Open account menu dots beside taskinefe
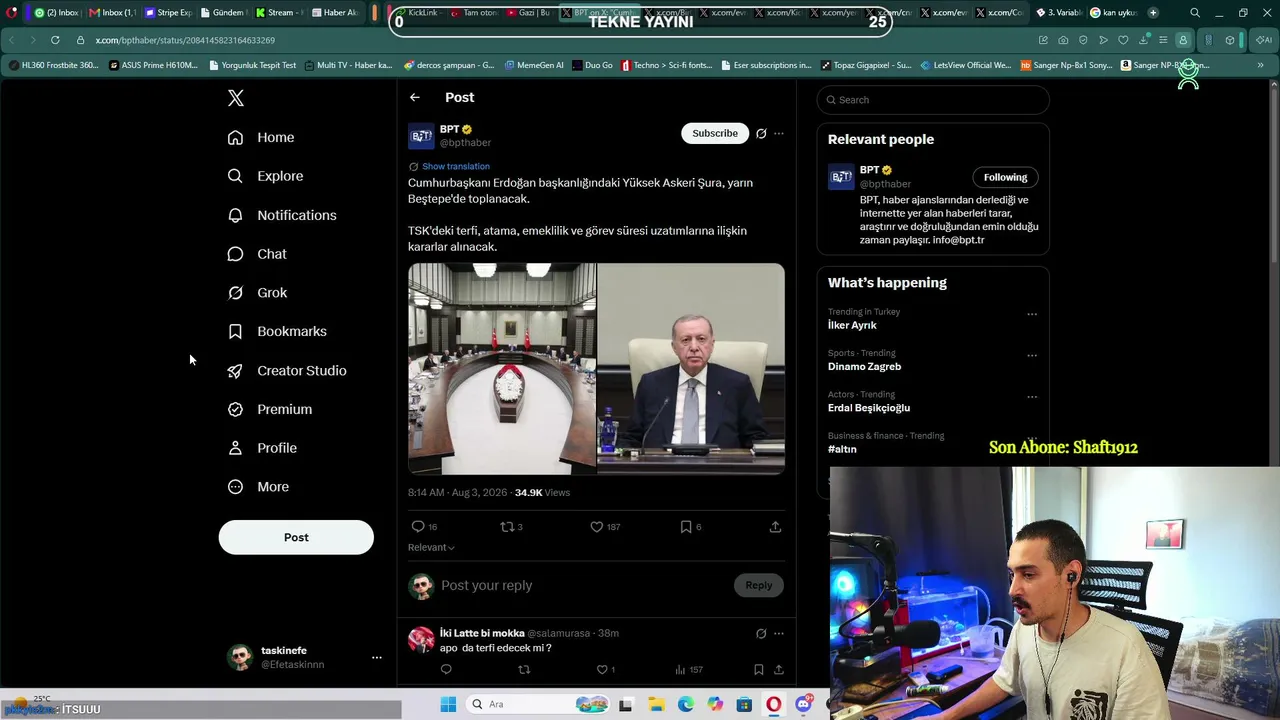1280x720 pixels. pyautogui.click(x=377, y=657)
